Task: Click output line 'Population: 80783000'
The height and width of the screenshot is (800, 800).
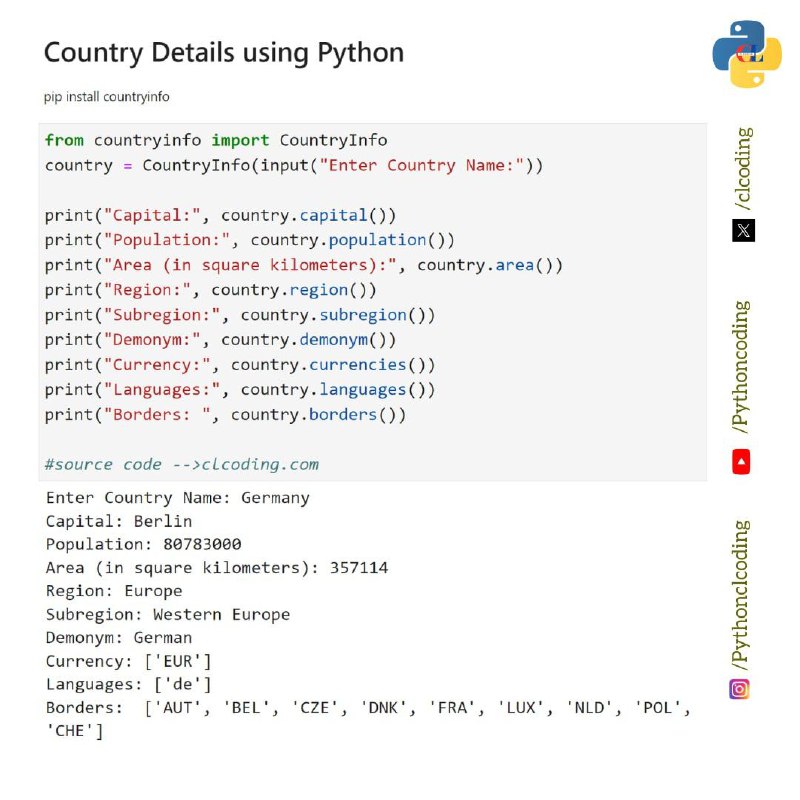Action: 143,544
